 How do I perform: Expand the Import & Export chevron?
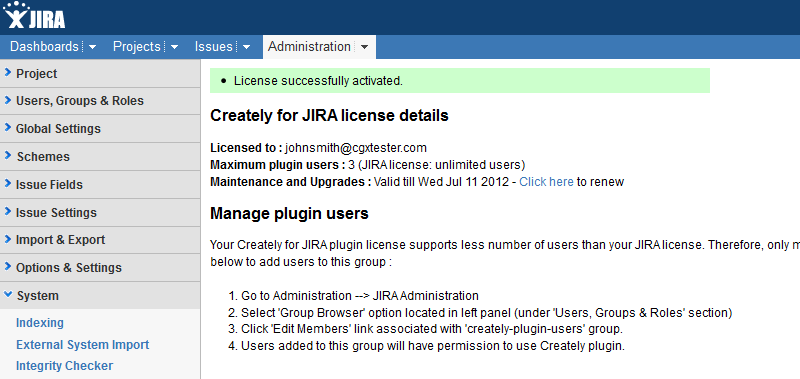[x=8, y=239]
